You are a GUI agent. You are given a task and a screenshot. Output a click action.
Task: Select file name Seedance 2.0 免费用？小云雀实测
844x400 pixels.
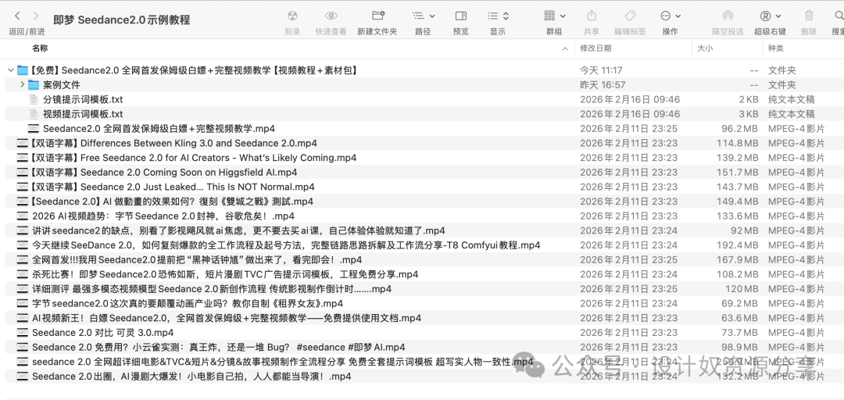coord(219,347)
